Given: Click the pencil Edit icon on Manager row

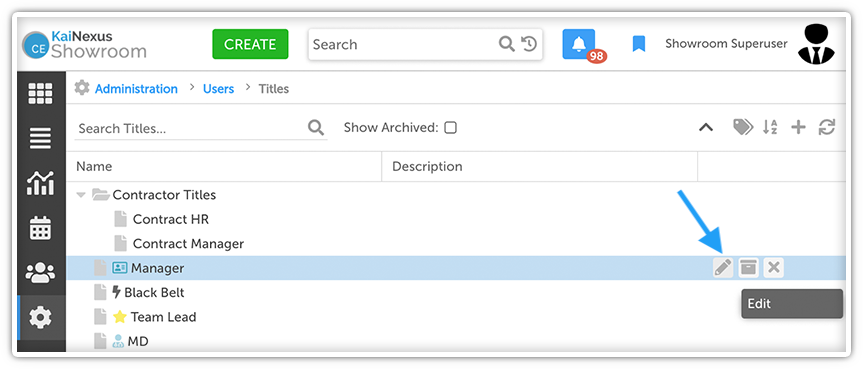Looking at the screenshot, I should pyautogui.click(x=723, y=268).
